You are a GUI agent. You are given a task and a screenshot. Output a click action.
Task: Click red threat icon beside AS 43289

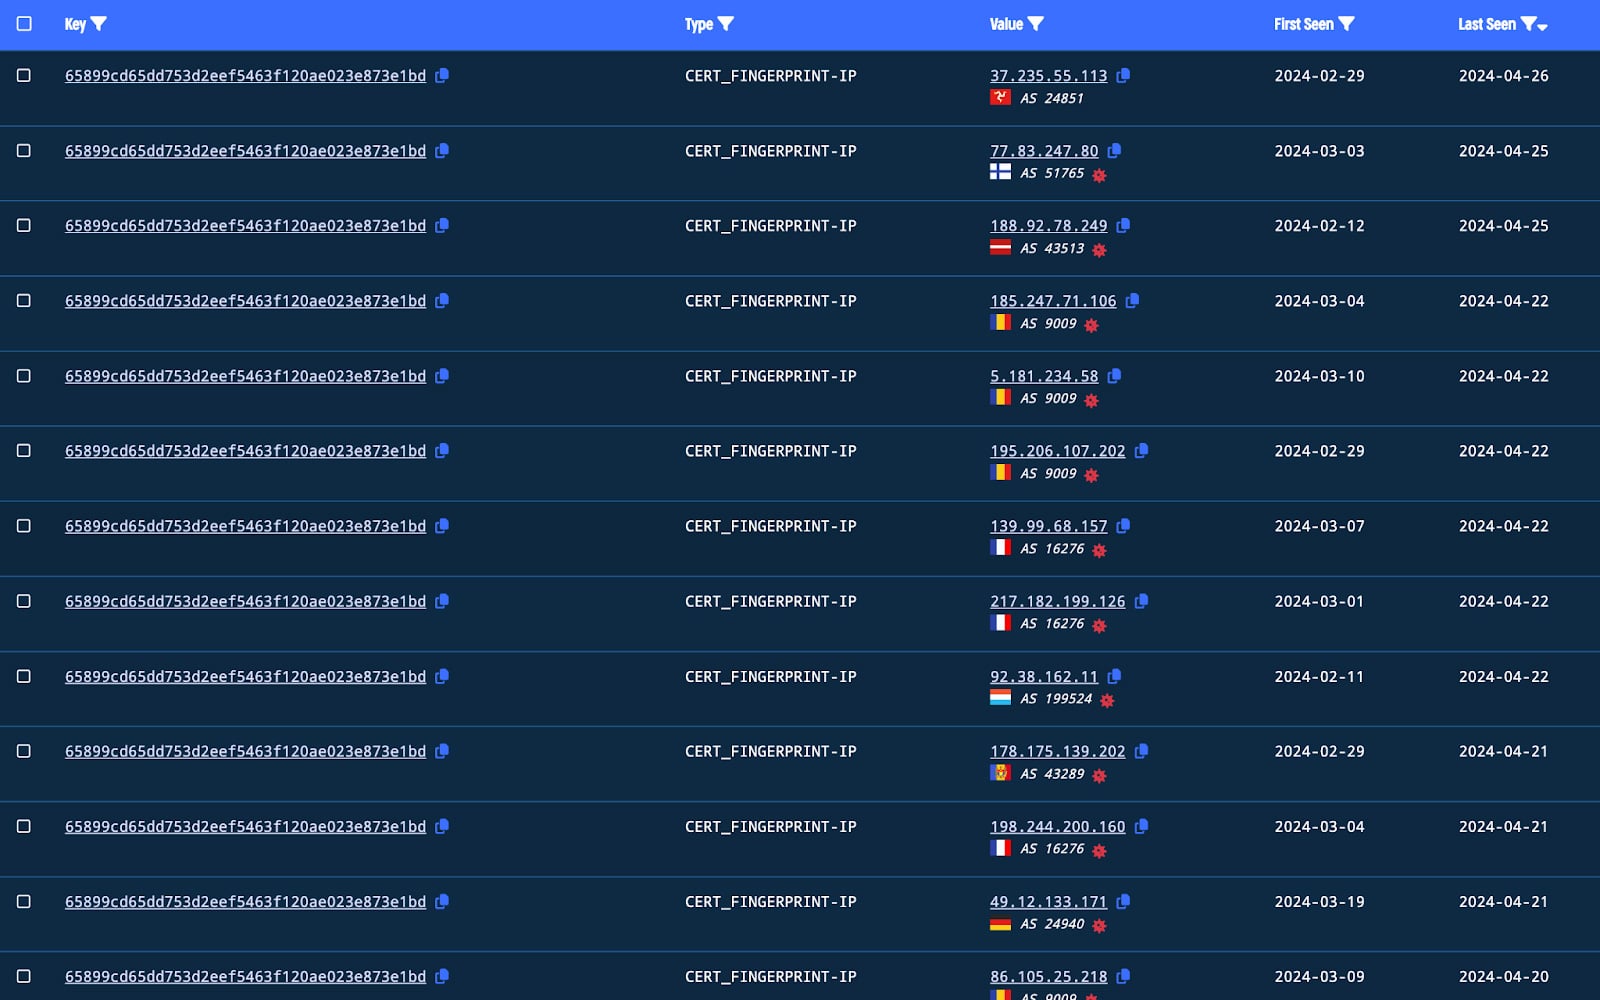click(1099, 775)
